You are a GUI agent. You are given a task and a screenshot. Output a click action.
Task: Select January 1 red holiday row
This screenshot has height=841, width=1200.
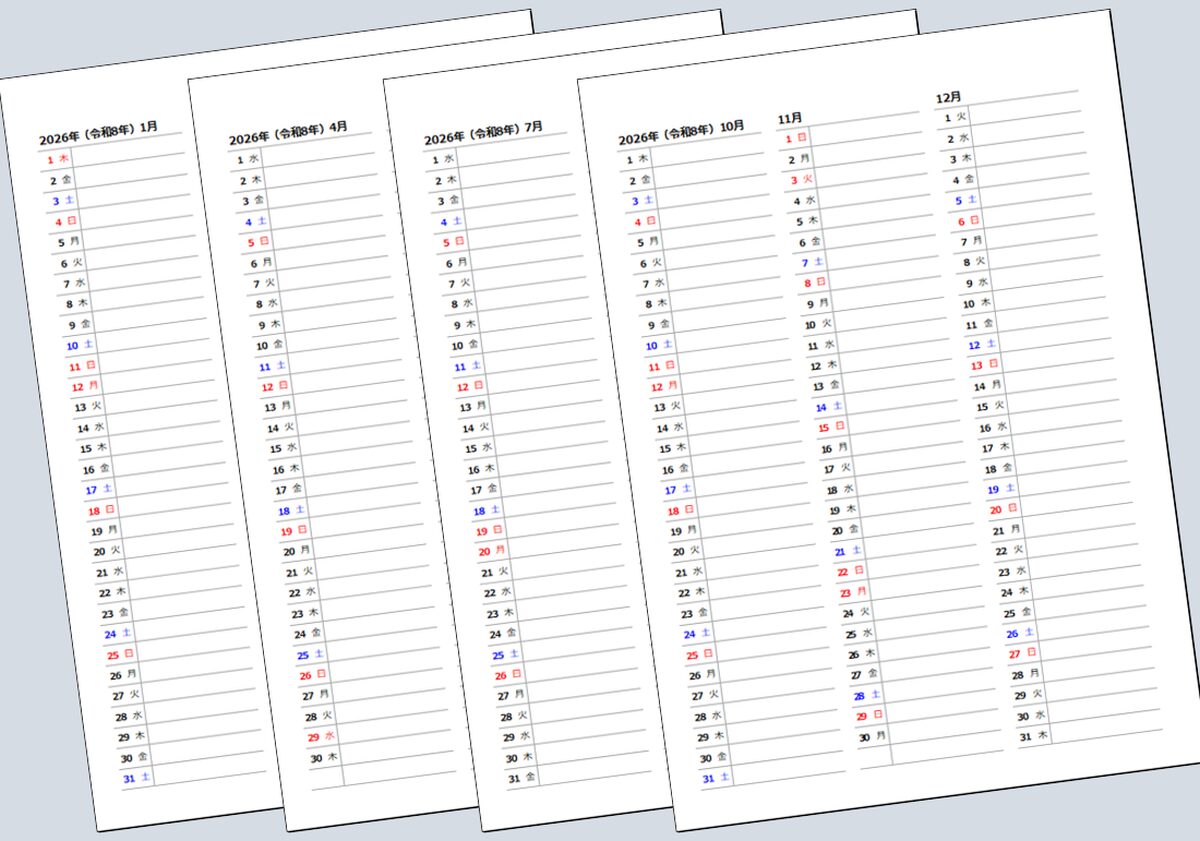[58, 159]
